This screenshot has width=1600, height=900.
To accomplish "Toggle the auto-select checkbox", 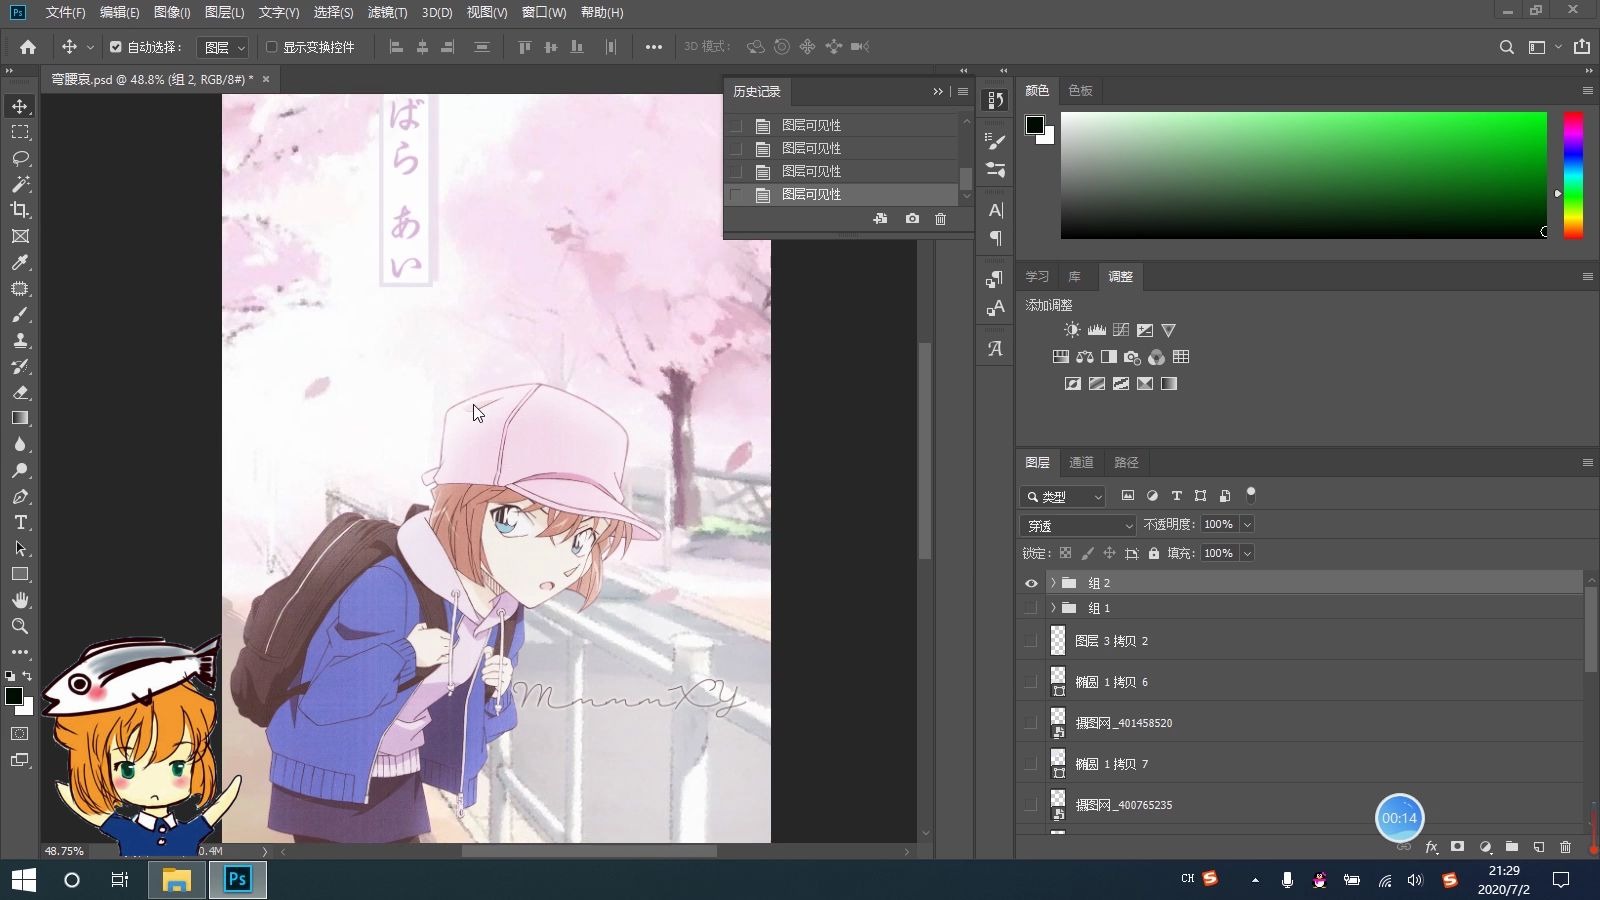I will [x=116, y=47].
